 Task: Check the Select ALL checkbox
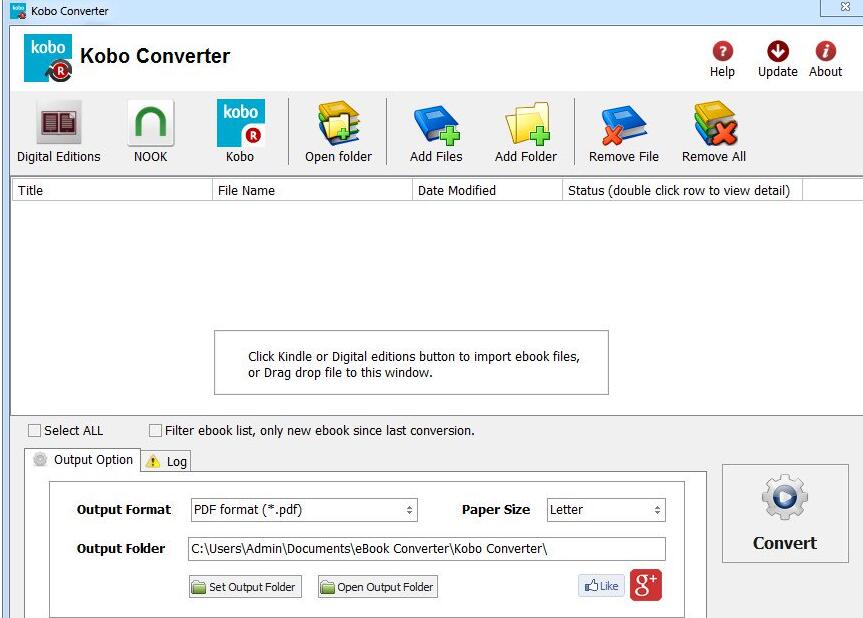click(34, 430)
